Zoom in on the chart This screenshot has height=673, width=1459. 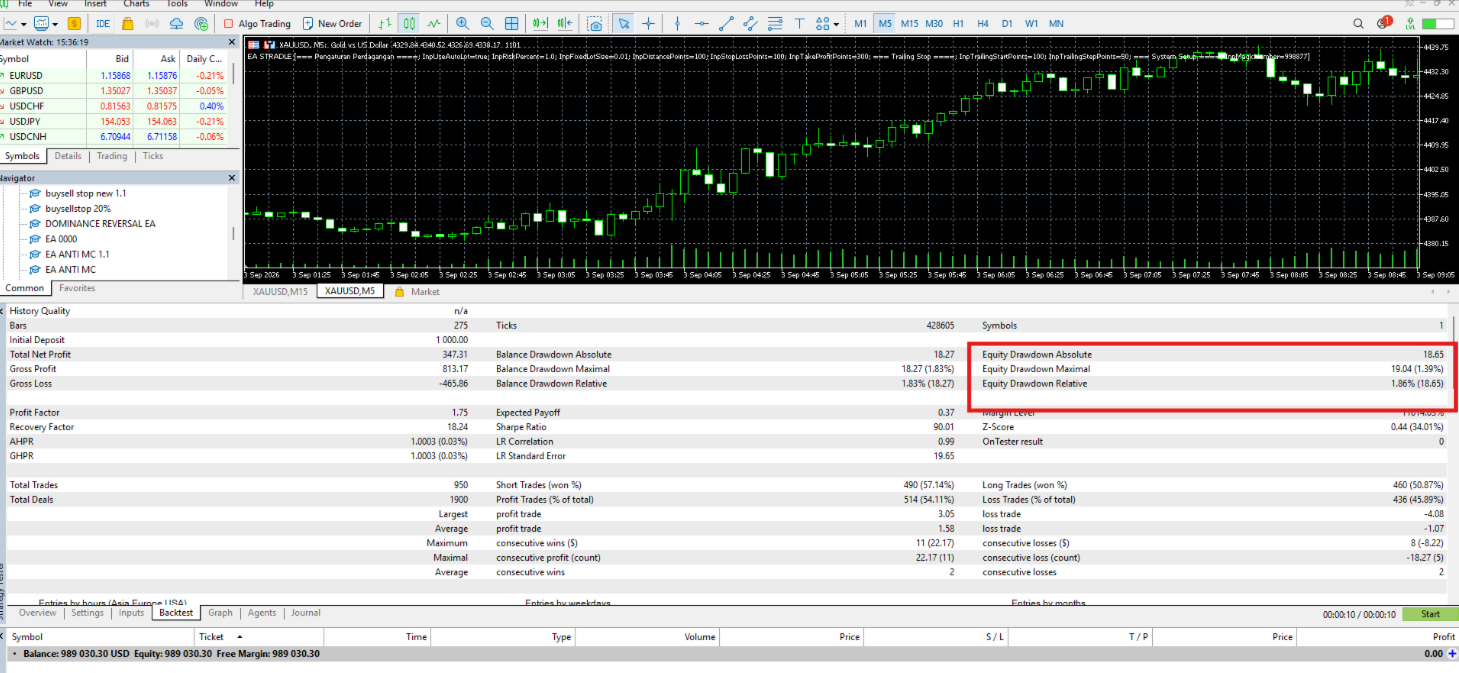(461, 23)
